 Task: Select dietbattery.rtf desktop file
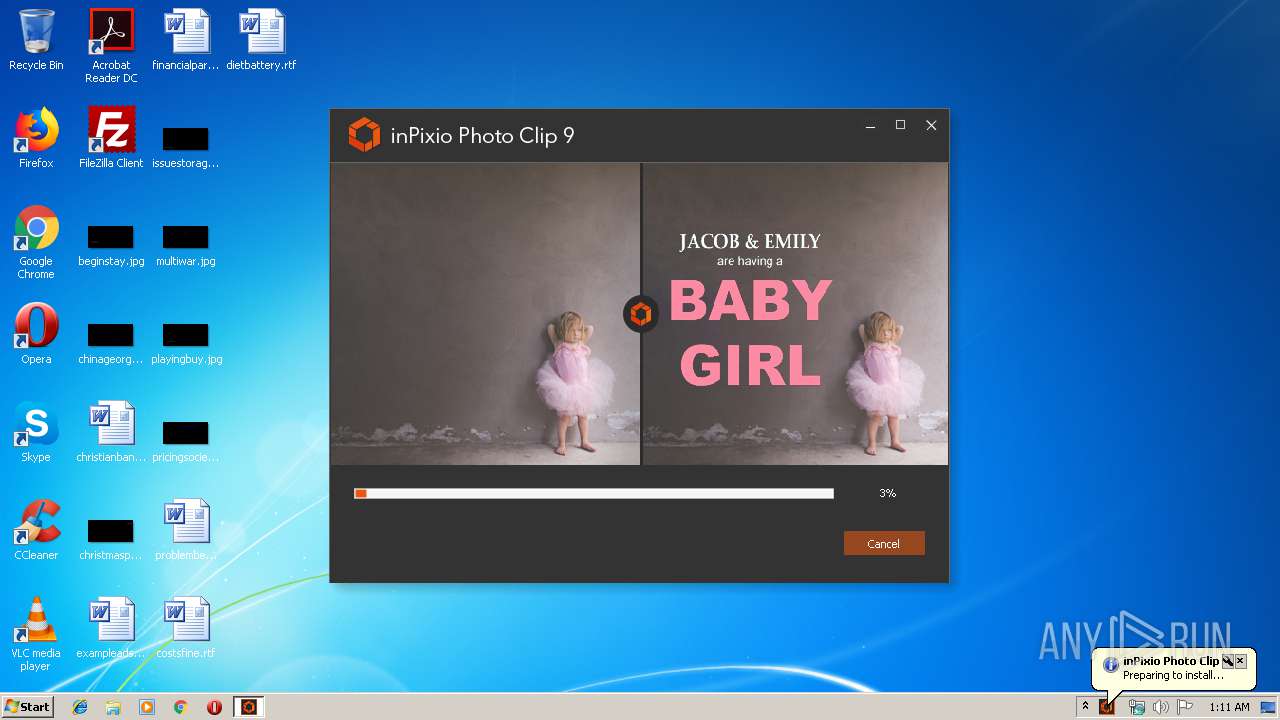261,40
